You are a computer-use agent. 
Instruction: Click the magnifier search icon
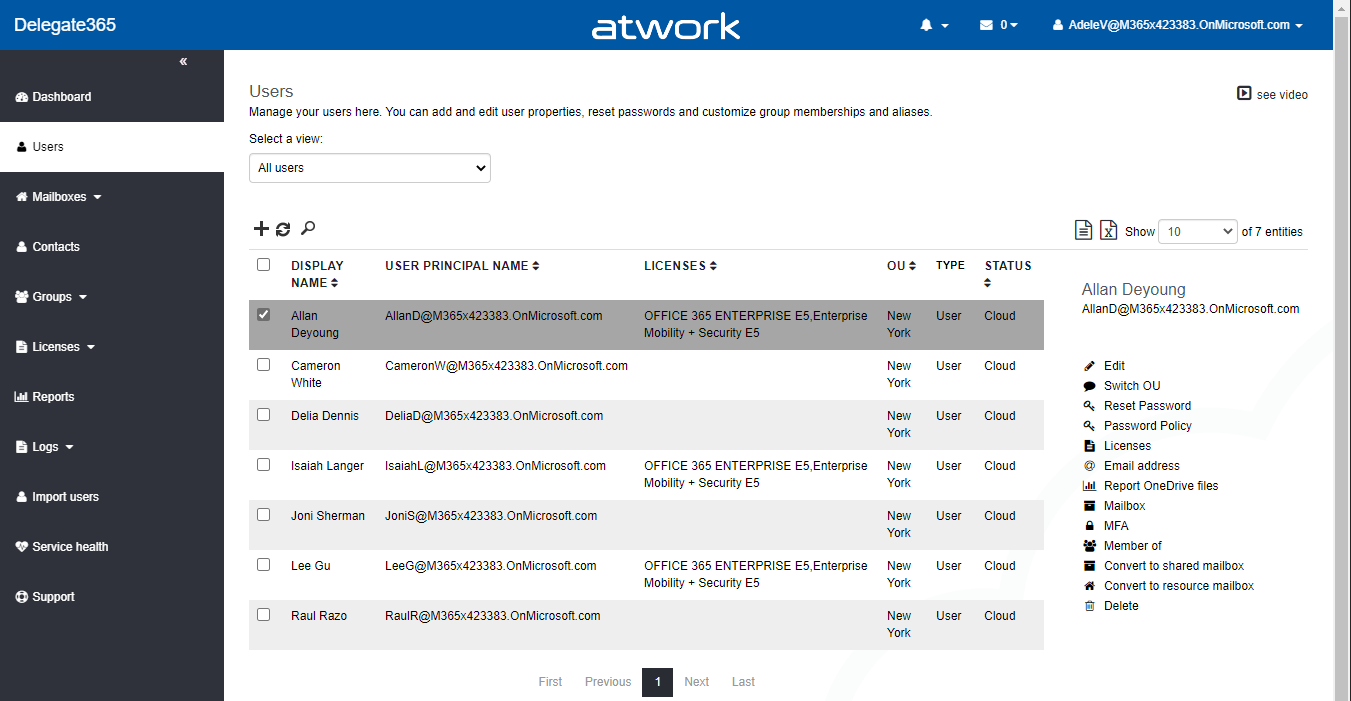[x=308, y=229]
